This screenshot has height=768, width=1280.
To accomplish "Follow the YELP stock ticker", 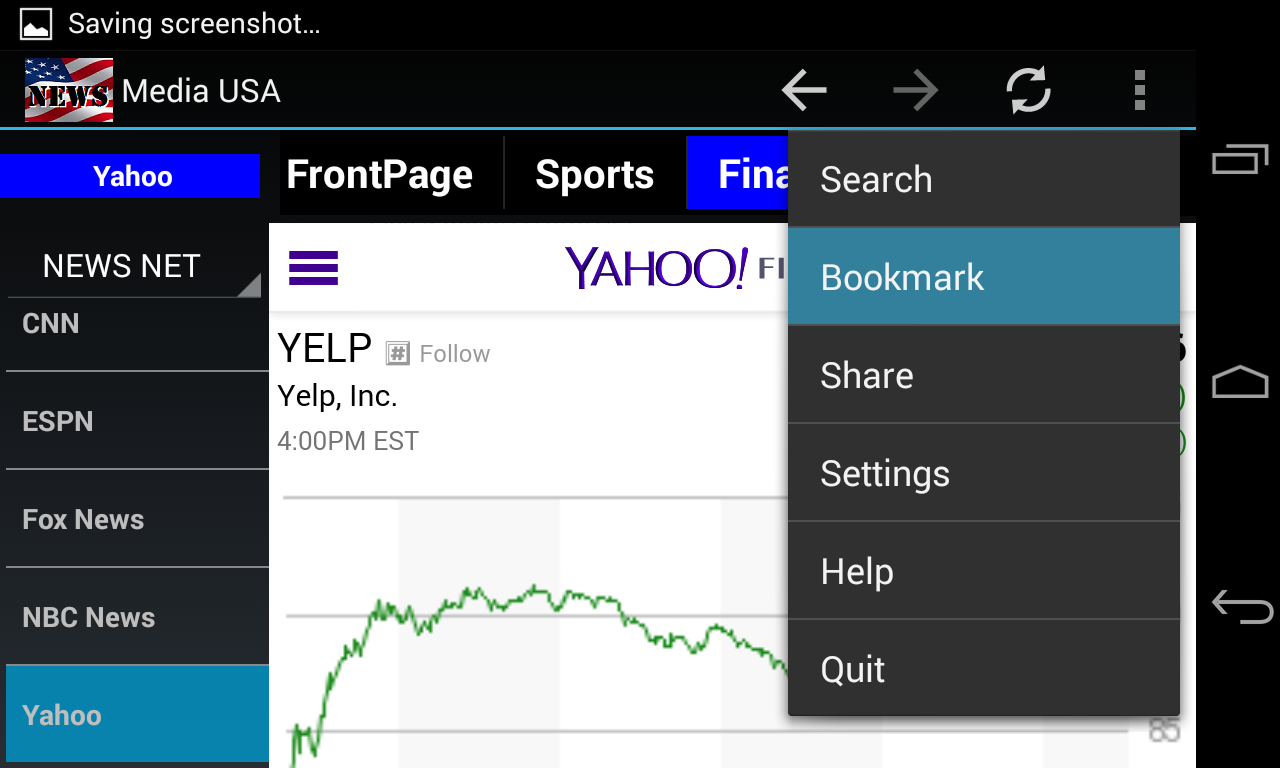I will [439, 353].
